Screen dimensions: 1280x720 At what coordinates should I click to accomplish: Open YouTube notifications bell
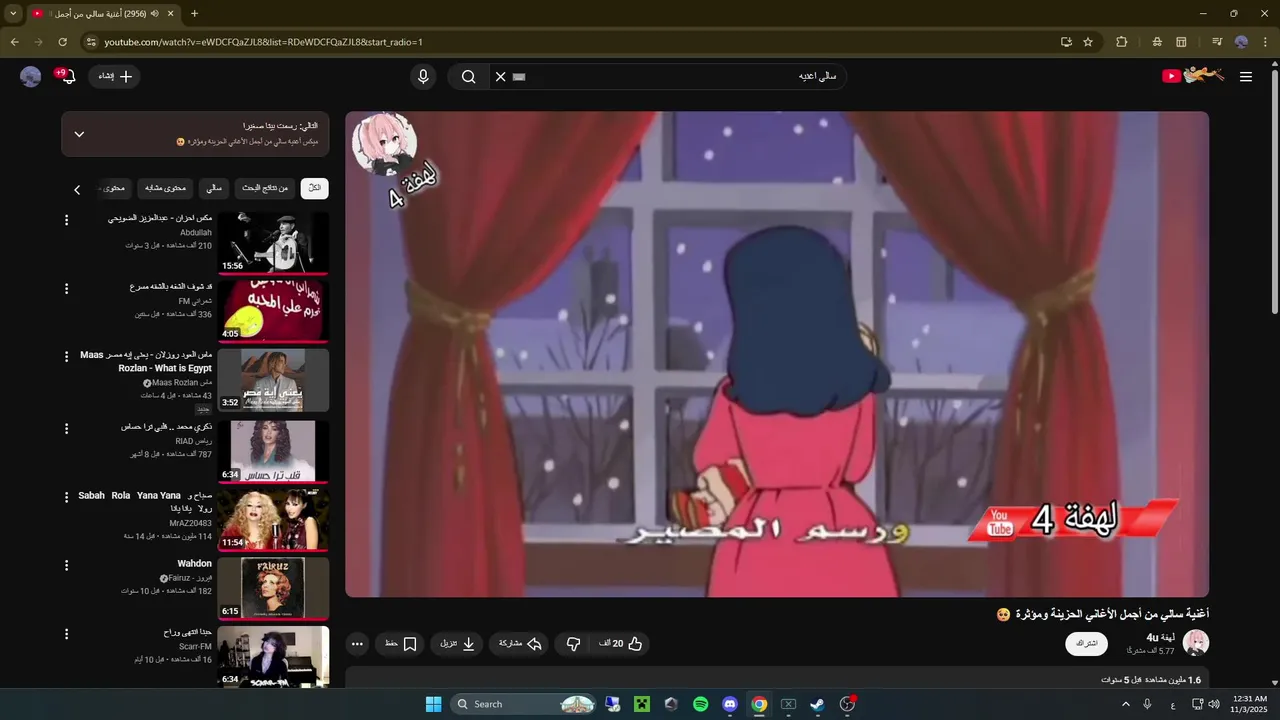coord(67,76)
